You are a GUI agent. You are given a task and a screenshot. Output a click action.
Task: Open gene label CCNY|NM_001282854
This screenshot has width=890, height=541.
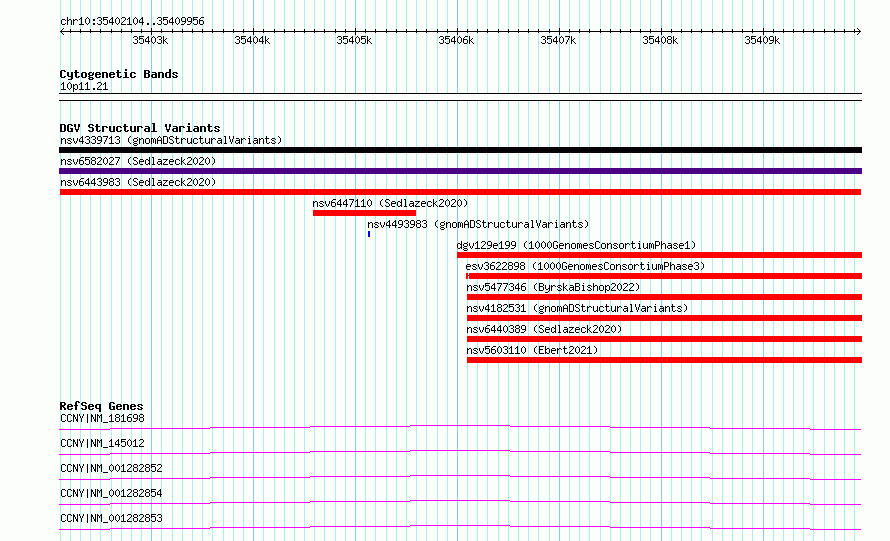click(111, 493)
